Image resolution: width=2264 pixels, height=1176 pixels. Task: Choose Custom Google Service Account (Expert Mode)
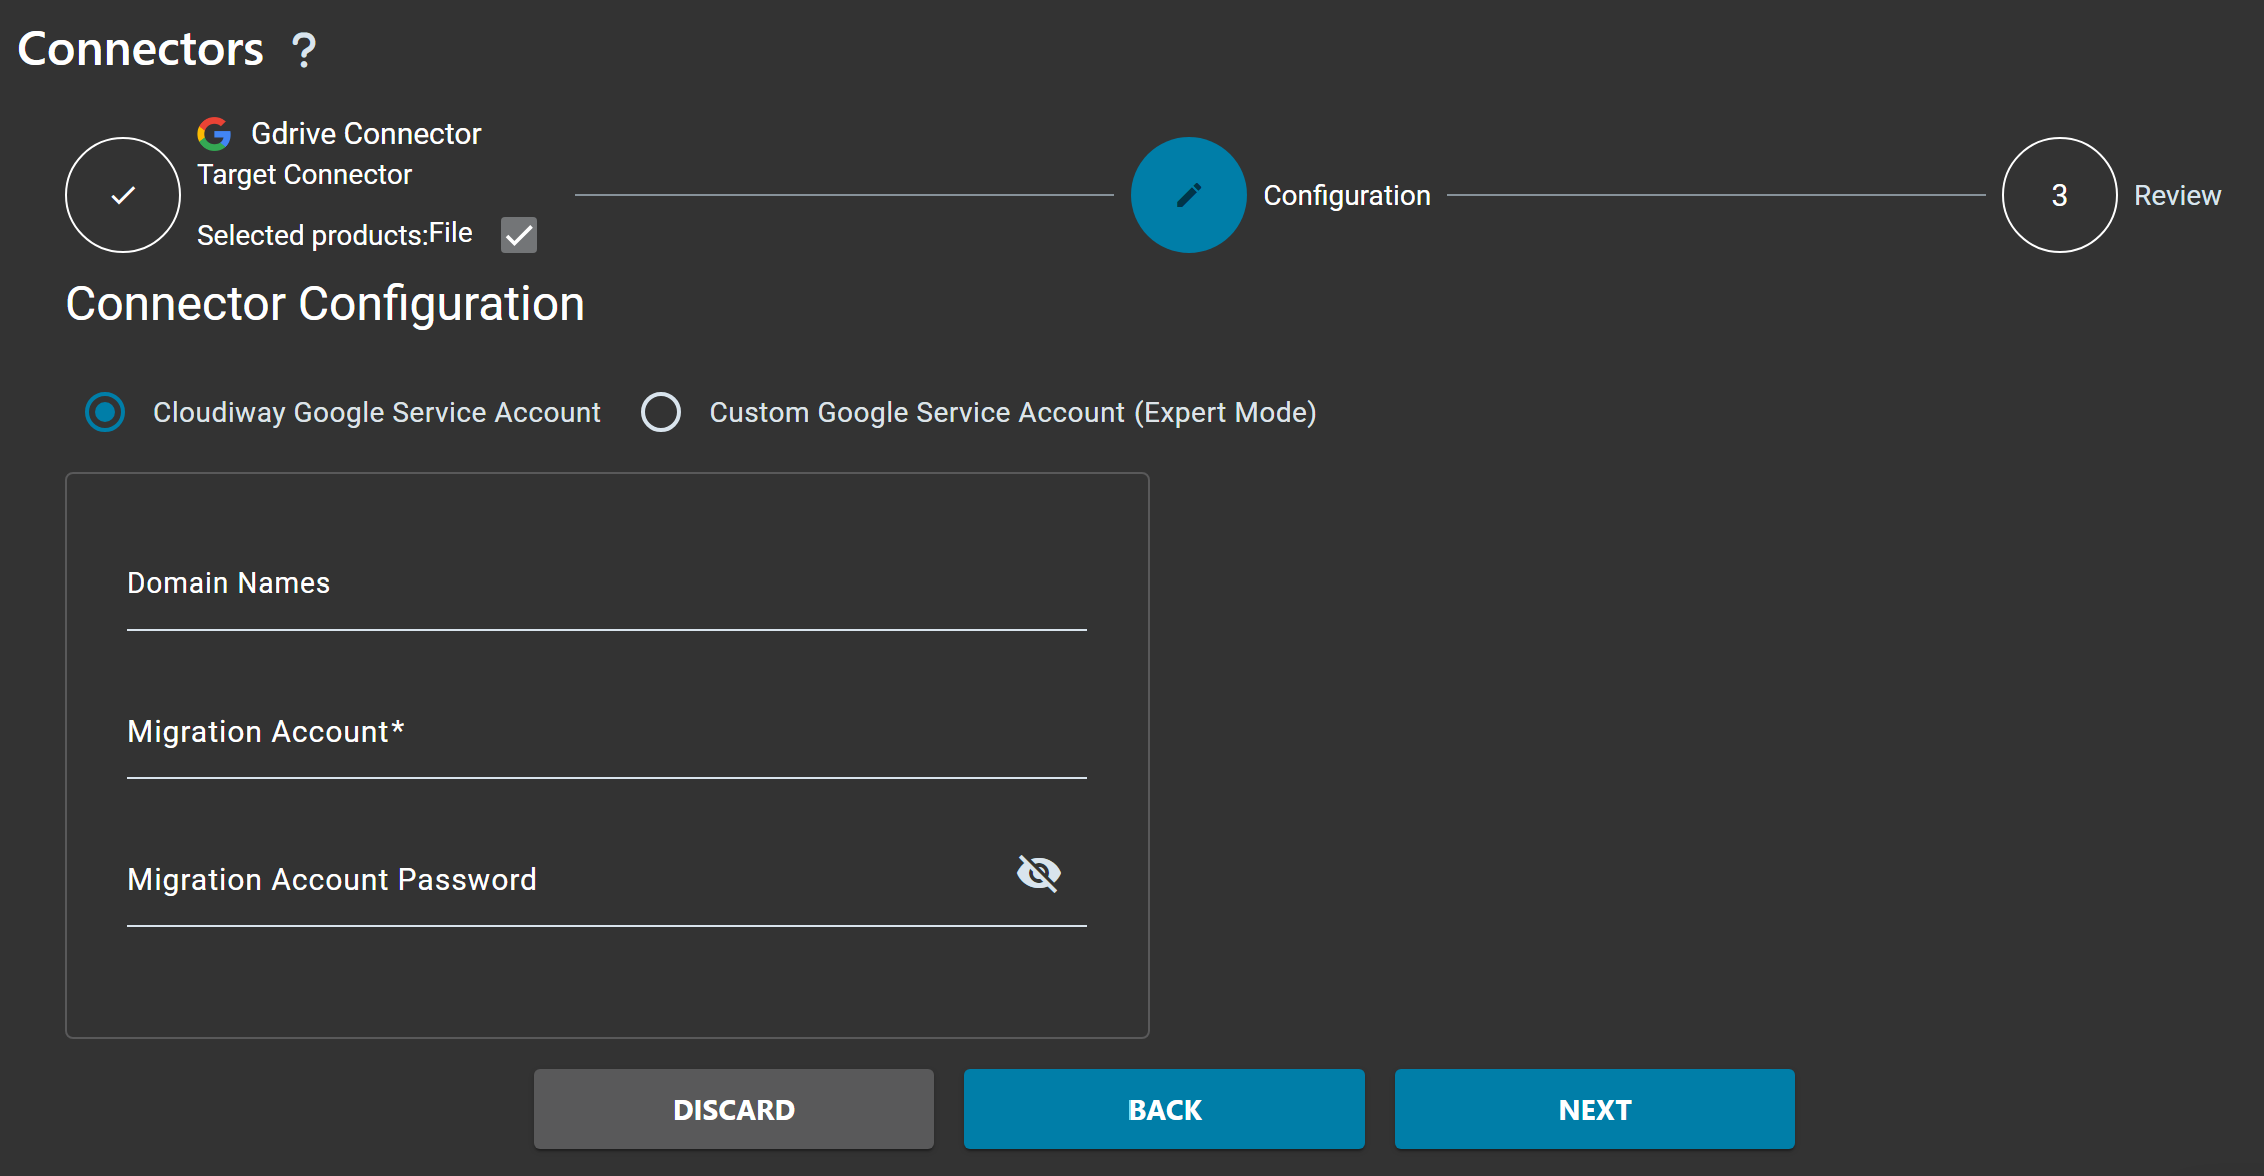[661, 412]
